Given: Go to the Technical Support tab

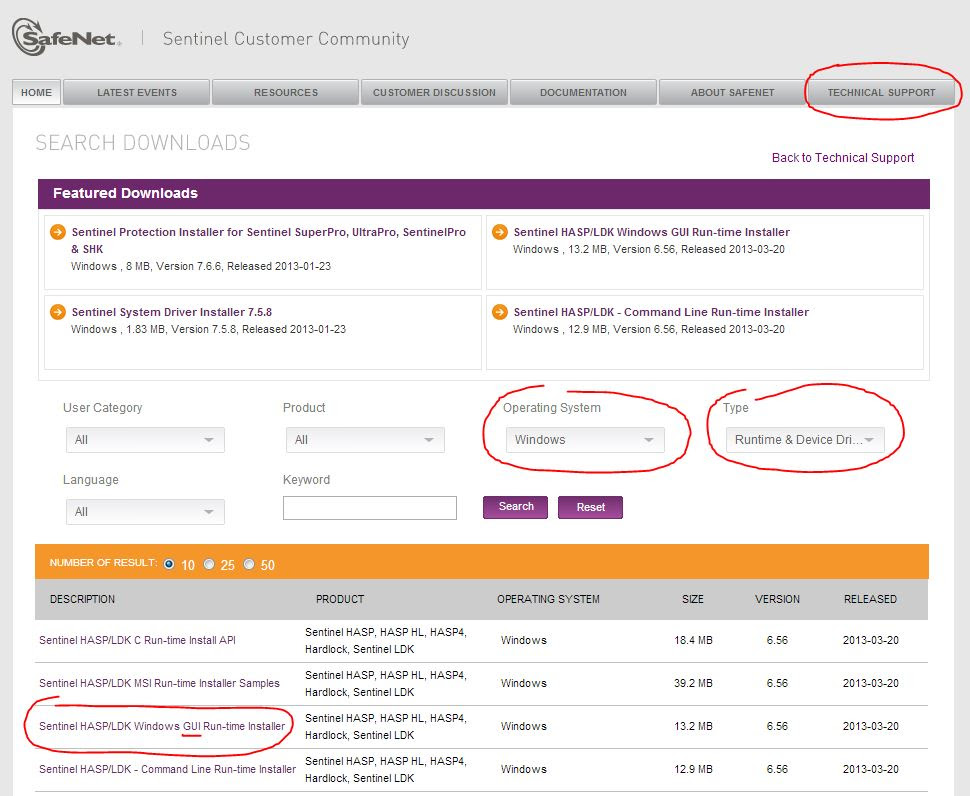Looking at the screenshot, I should coord(881,92).
